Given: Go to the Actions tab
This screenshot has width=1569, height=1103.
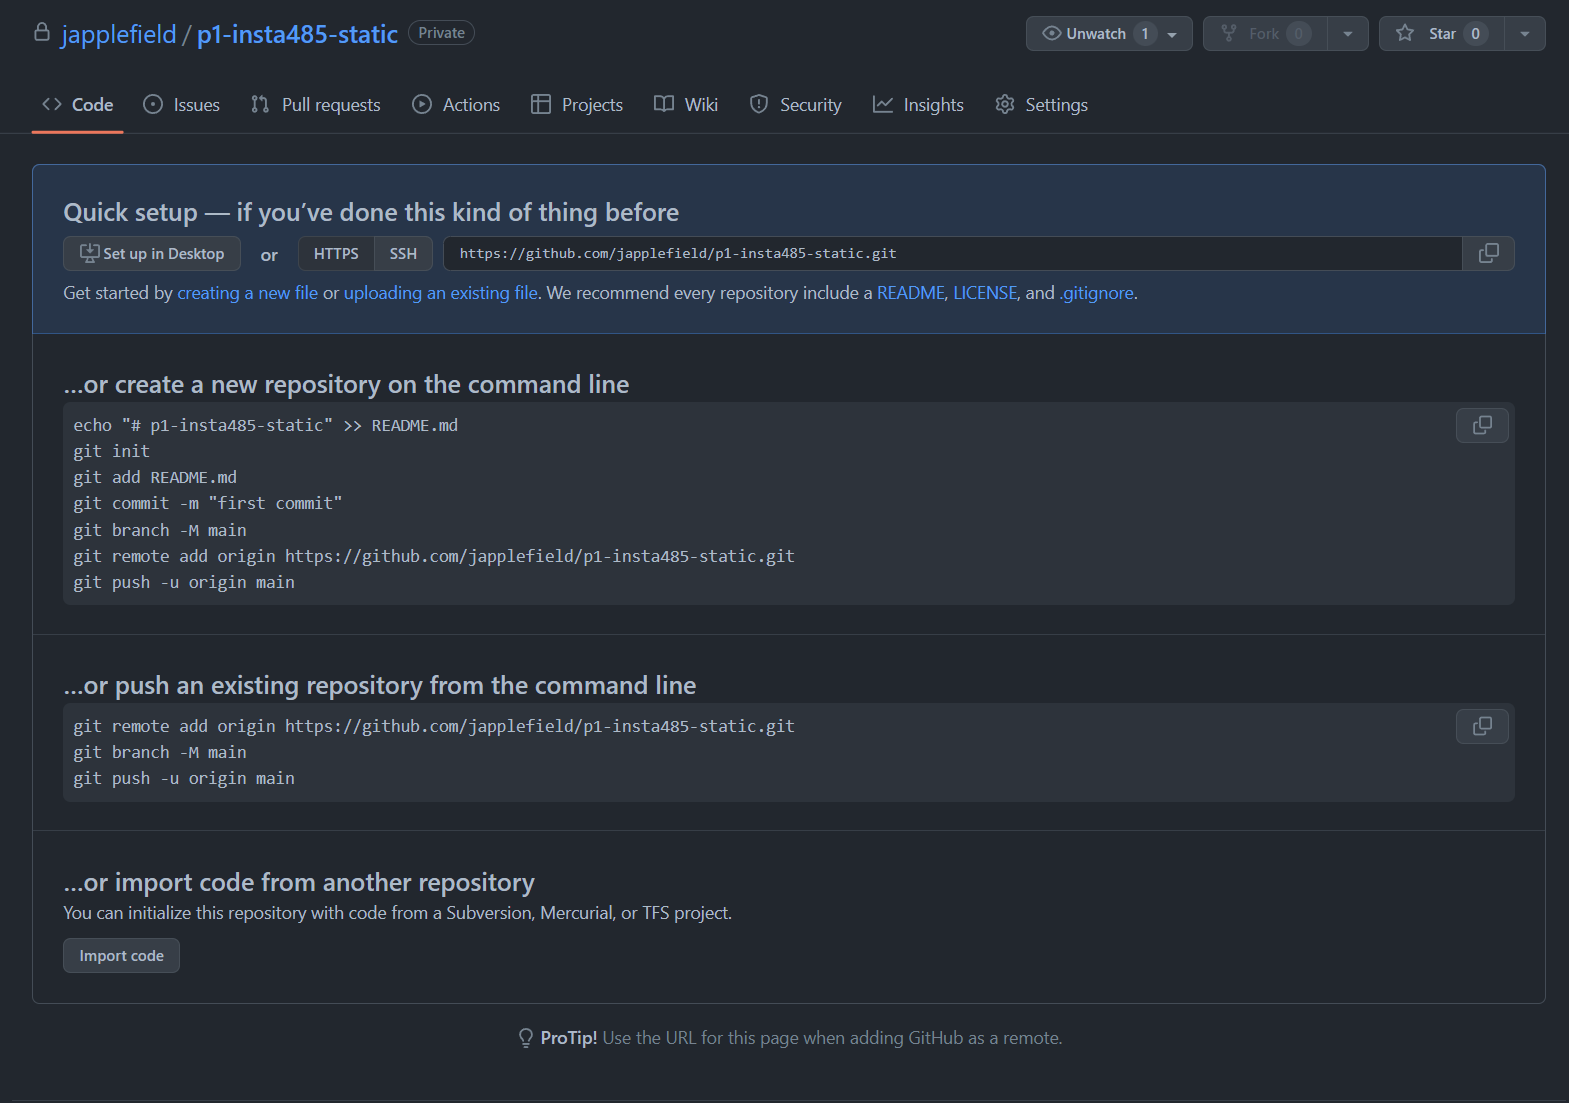Looking at the screenshot, I should [x=456, y=105].
